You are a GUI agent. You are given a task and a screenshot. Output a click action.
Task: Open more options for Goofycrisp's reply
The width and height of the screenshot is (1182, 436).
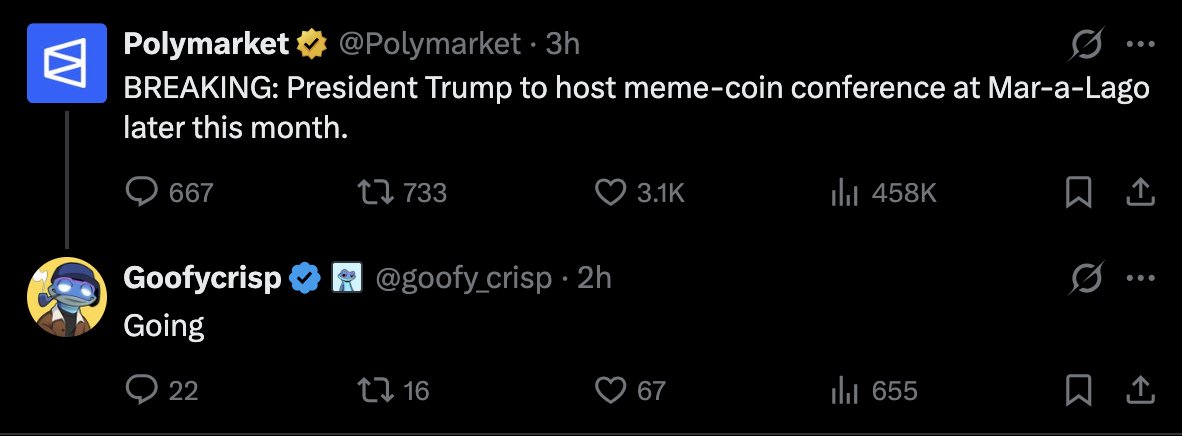pos(1140,278)
